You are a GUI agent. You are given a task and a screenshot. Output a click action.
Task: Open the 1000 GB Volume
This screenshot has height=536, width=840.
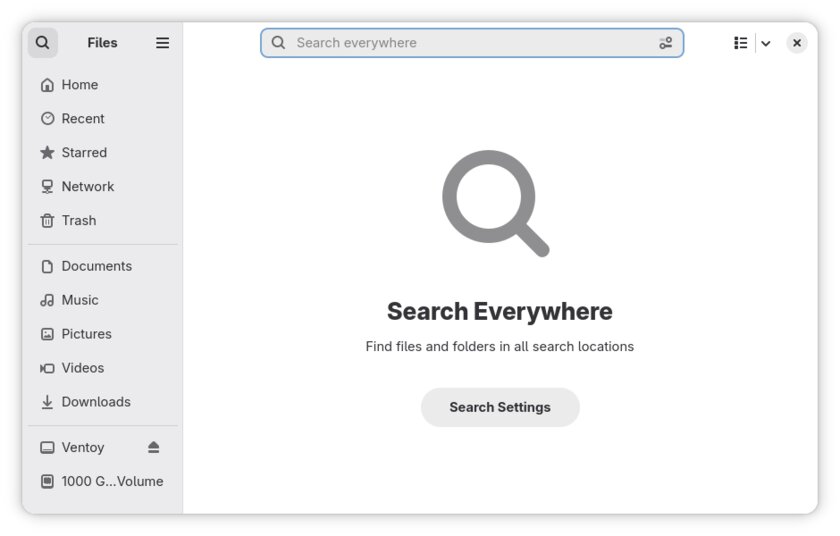[x=111, y=481]
